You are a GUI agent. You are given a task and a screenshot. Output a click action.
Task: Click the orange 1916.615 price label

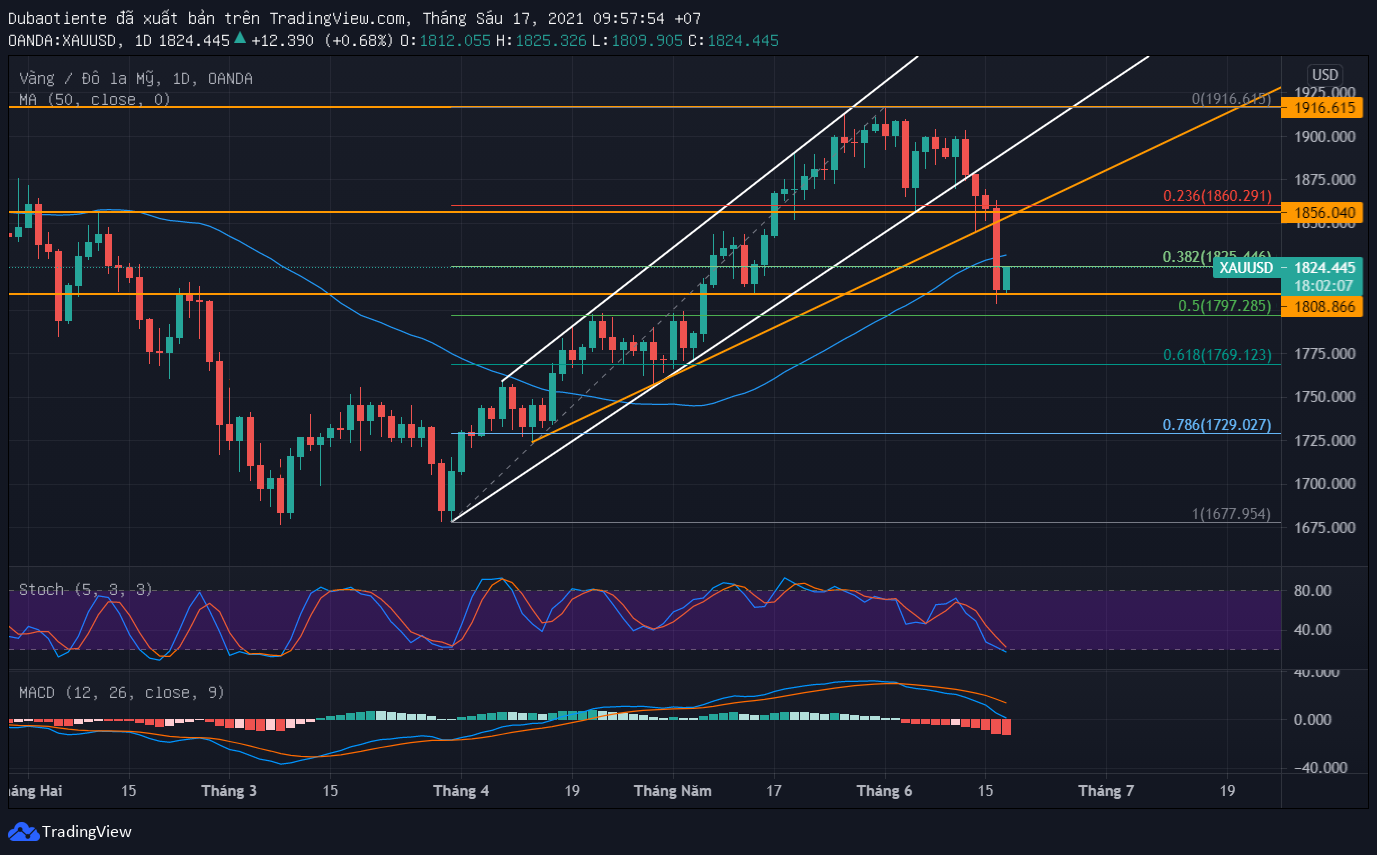(1324, 107)
